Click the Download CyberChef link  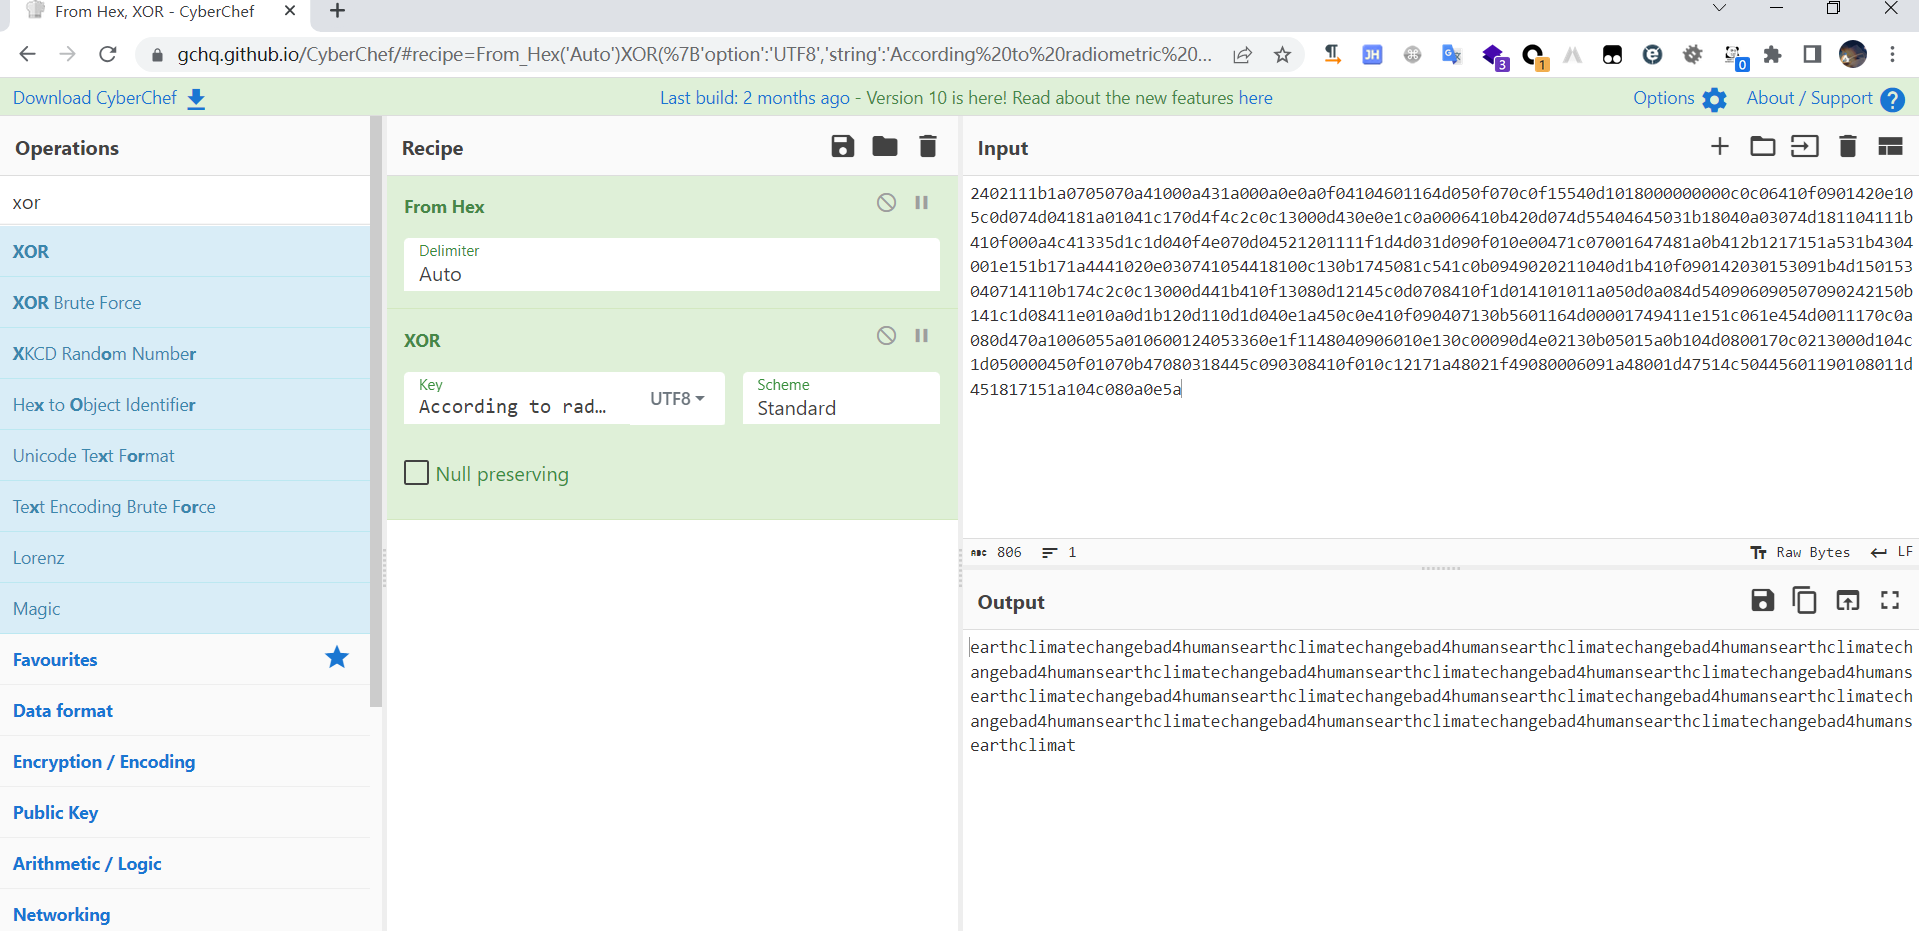108,98
